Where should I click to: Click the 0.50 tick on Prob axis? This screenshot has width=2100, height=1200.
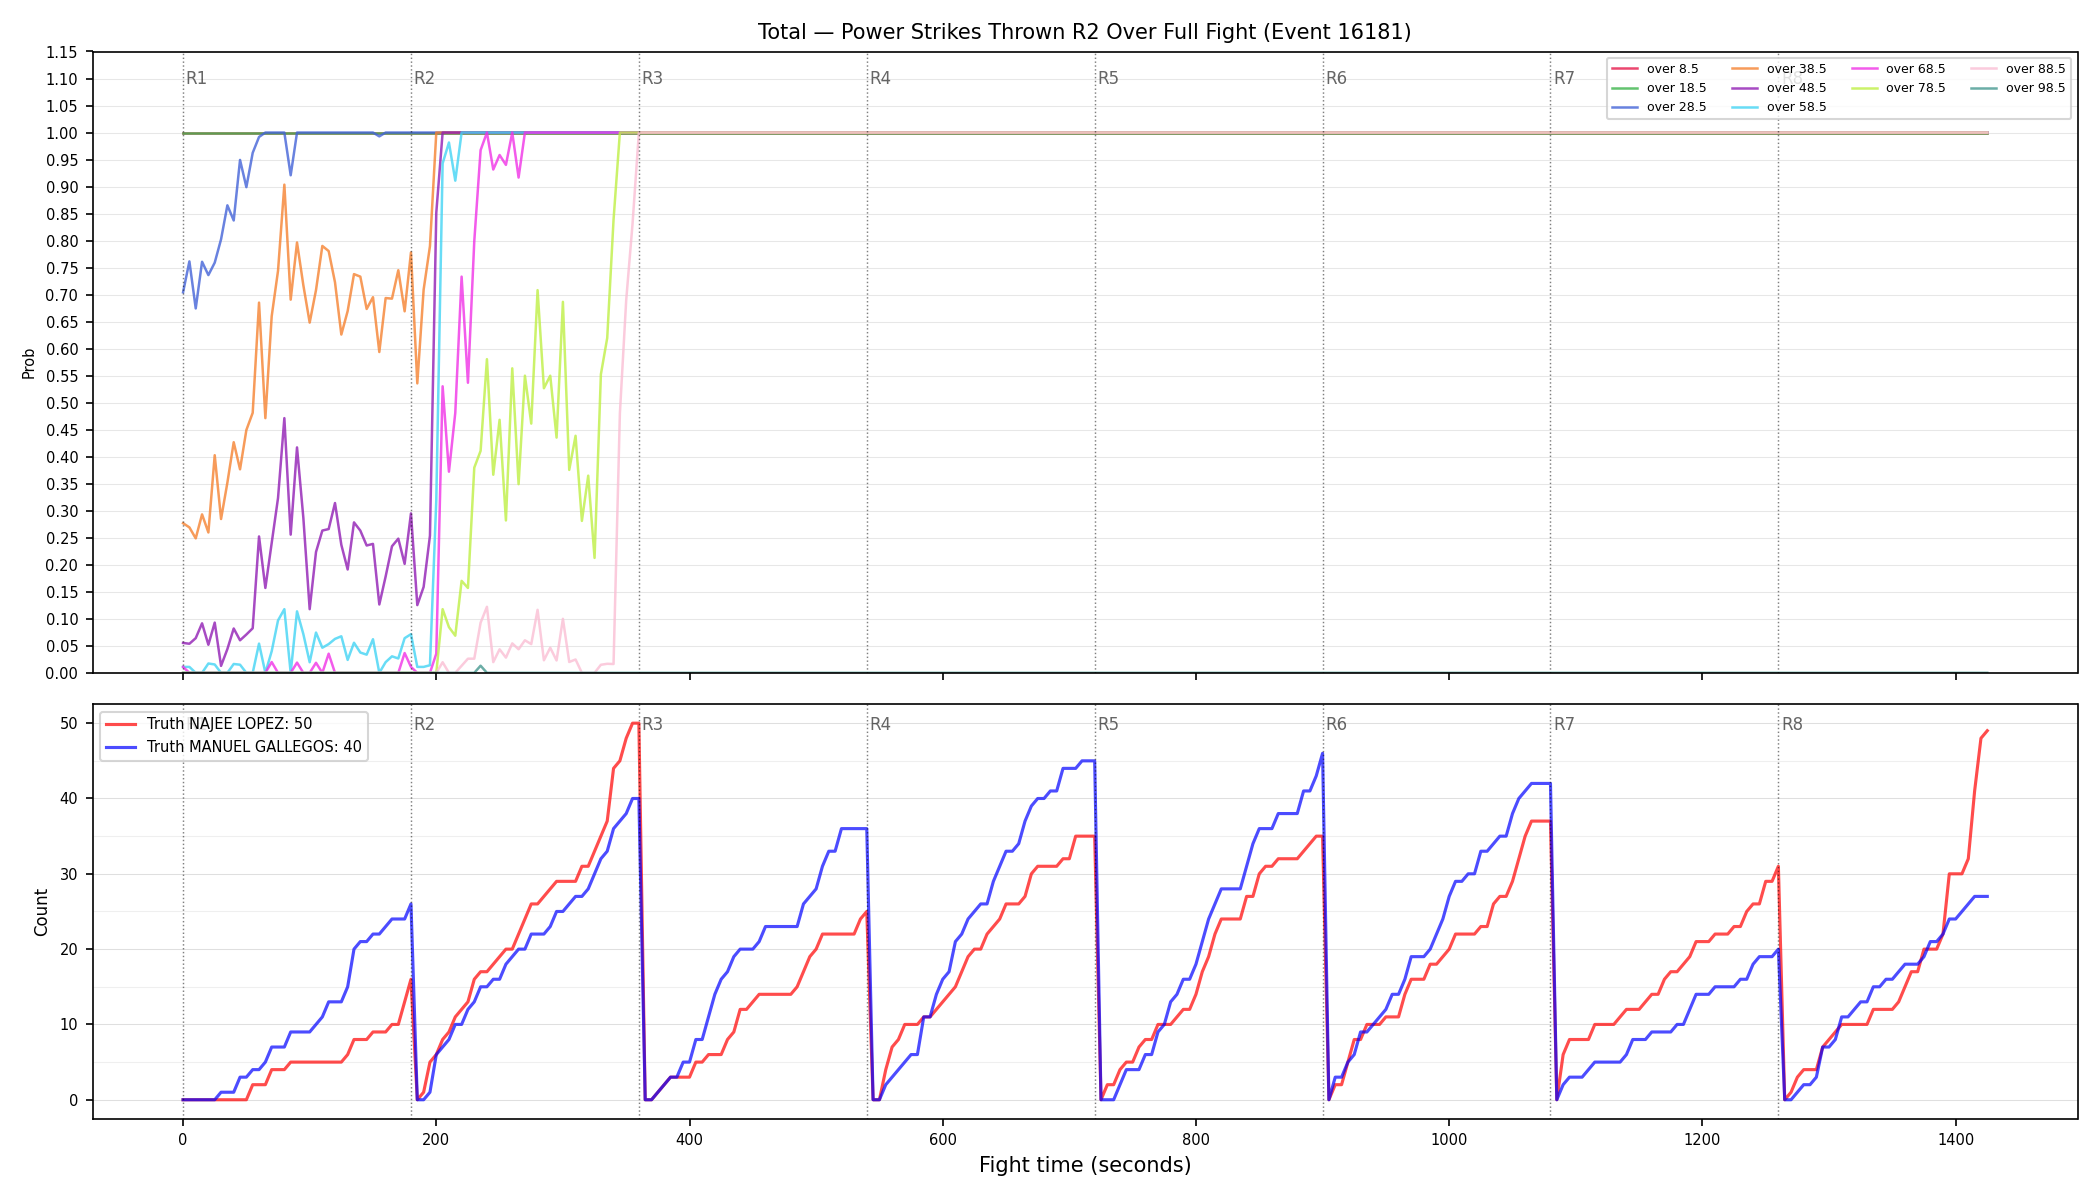pyautogui.click(x=61, y=403)
